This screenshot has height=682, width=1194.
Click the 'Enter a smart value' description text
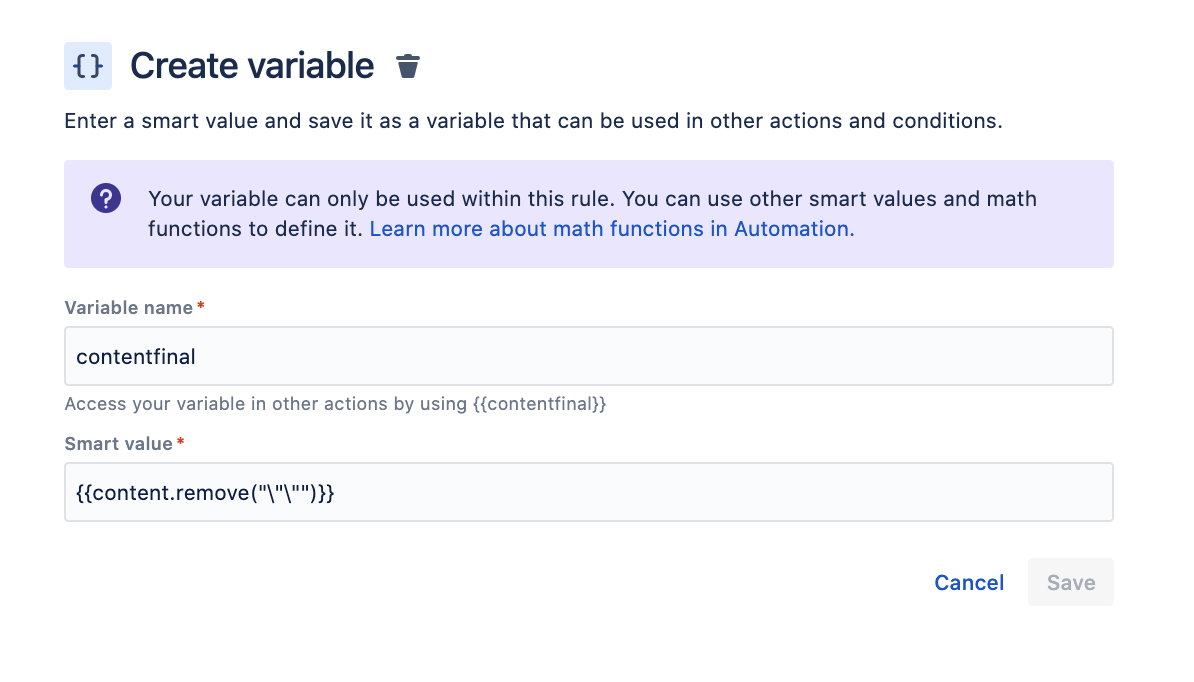532,122
